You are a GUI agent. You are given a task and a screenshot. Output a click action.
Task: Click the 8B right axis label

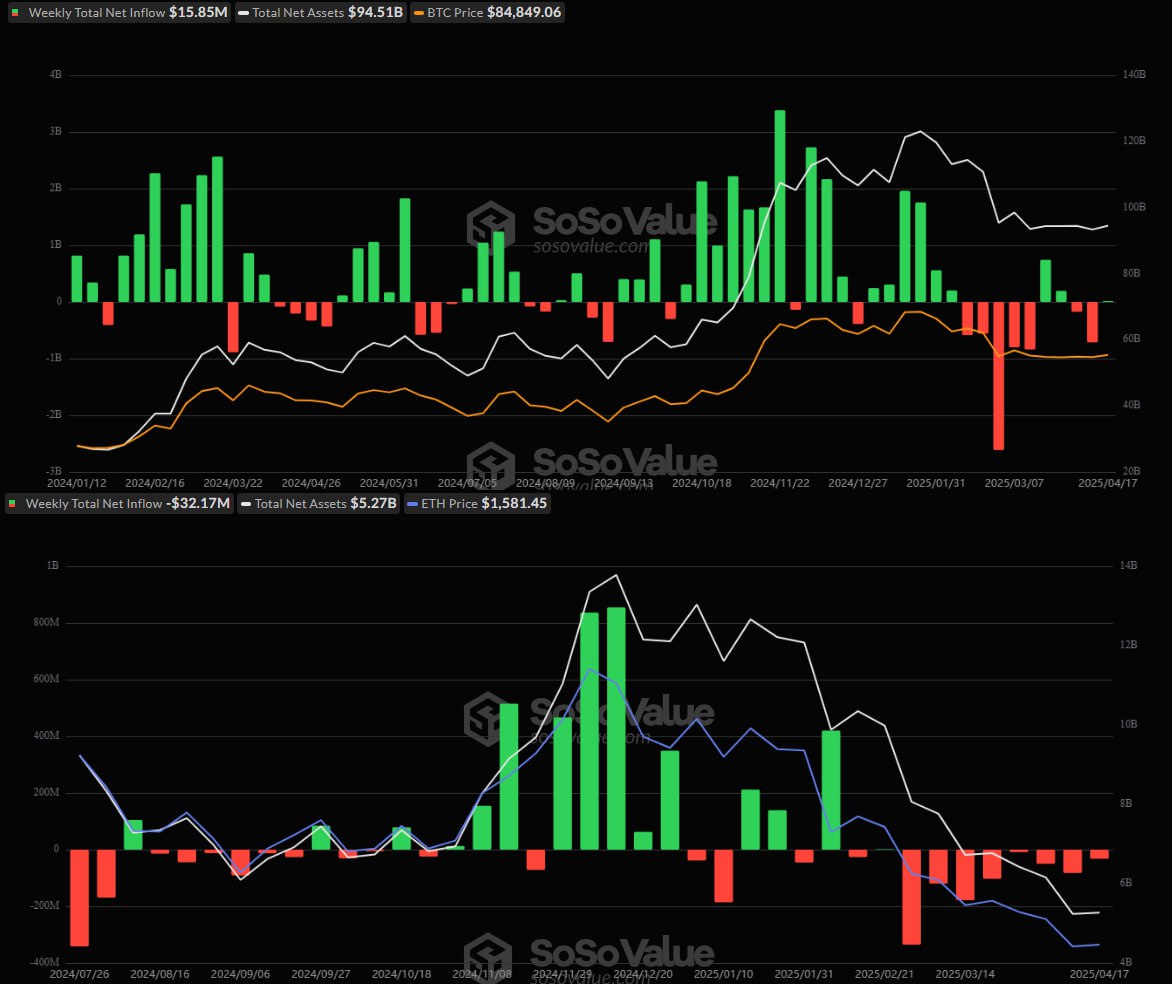pos(1126,804)
